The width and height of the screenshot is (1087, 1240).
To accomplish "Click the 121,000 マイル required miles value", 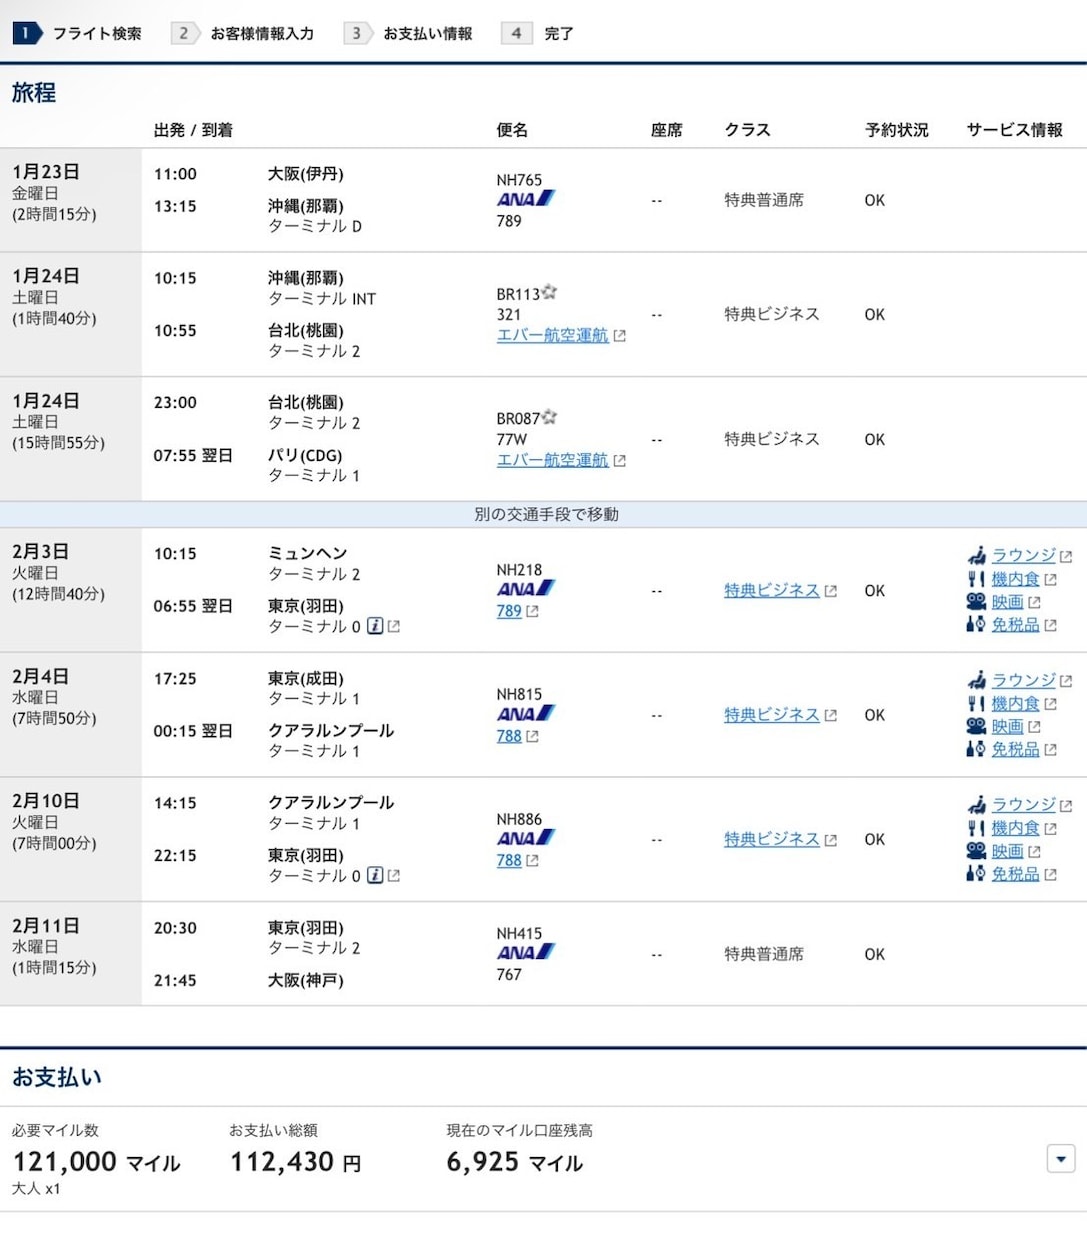I will [96, 1162].
